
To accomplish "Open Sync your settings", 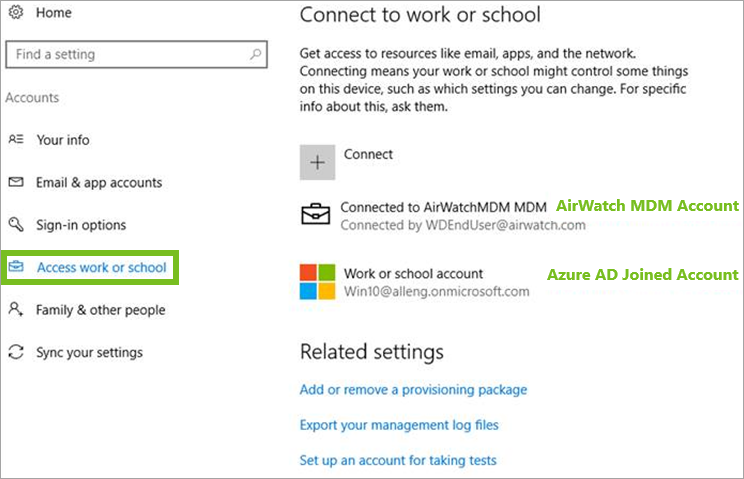I will click(89, 353).
